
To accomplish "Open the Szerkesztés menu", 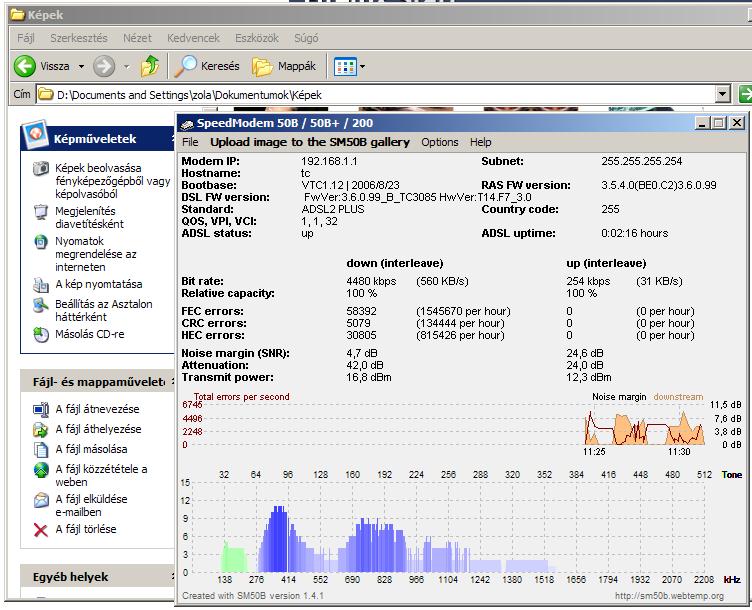I will pyautogui.click(x=79, y=38).
